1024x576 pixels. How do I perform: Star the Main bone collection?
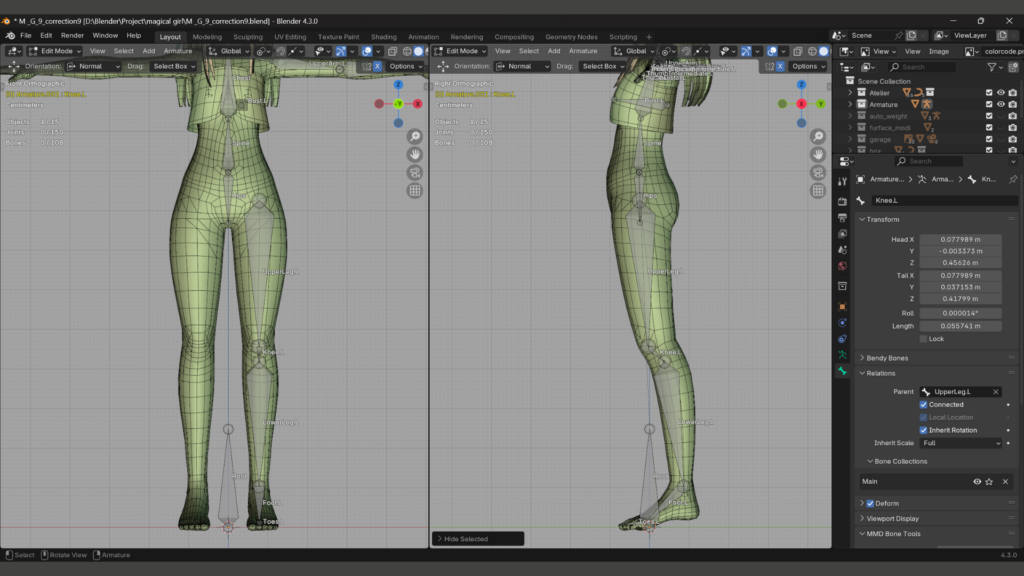click(x=989, y=482)
